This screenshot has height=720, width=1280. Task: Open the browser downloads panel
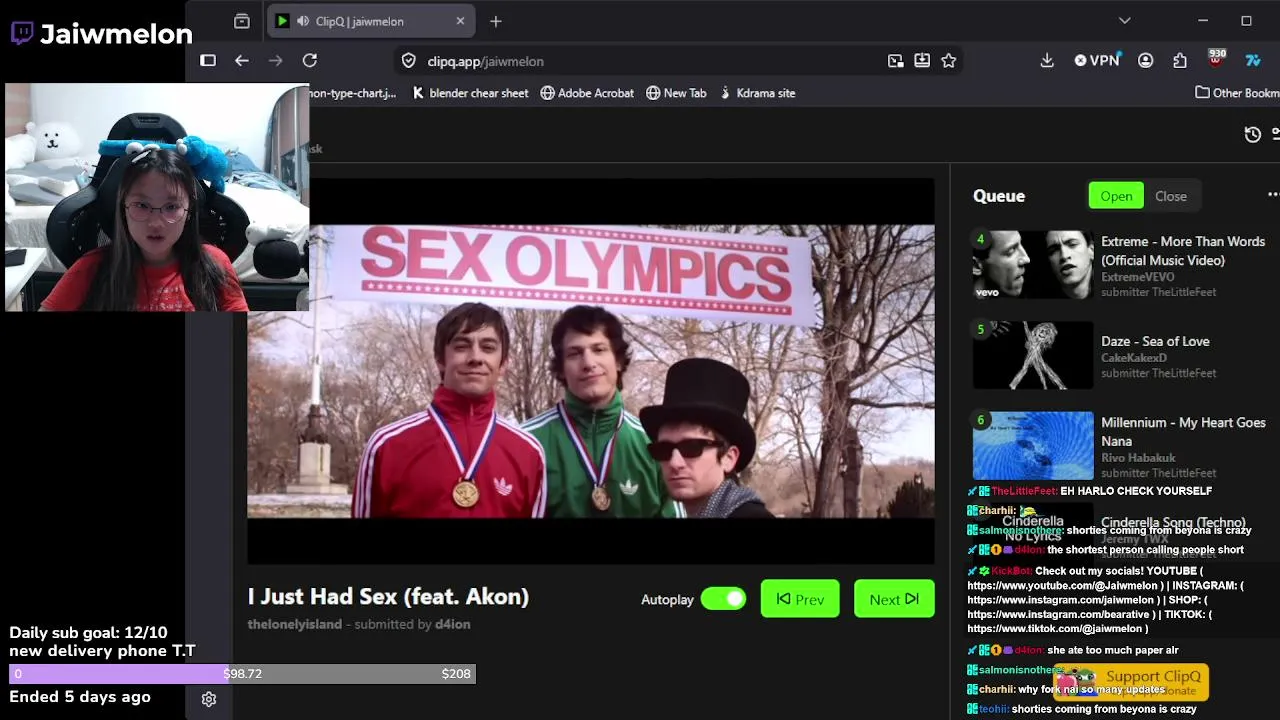pyautogui.click(x=1047, y=61)
